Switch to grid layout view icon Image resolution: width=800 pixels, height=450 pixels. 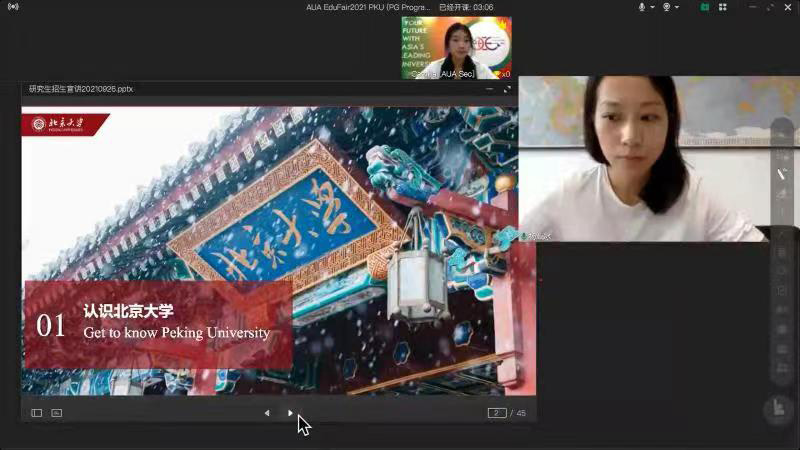point(722,7)
